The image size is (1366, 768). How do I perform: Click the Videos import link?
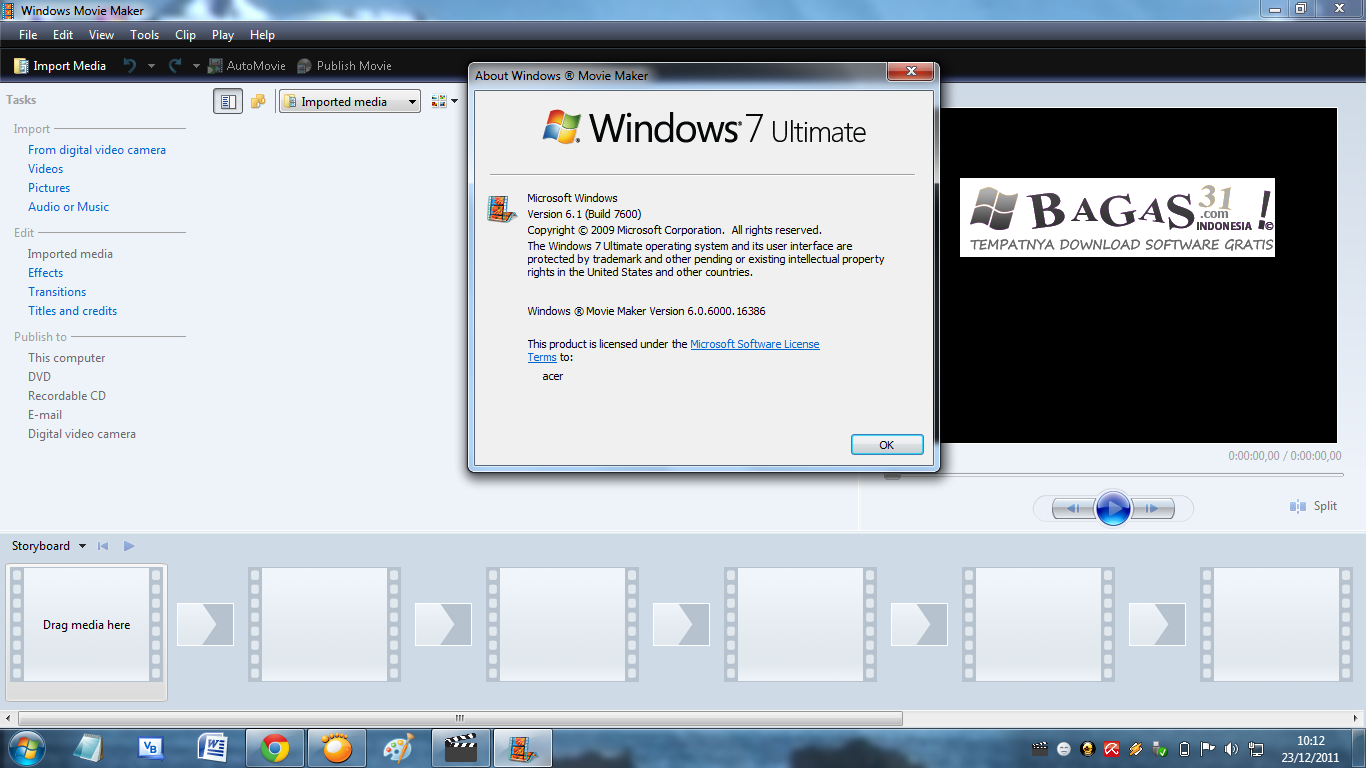click(45, 169)
